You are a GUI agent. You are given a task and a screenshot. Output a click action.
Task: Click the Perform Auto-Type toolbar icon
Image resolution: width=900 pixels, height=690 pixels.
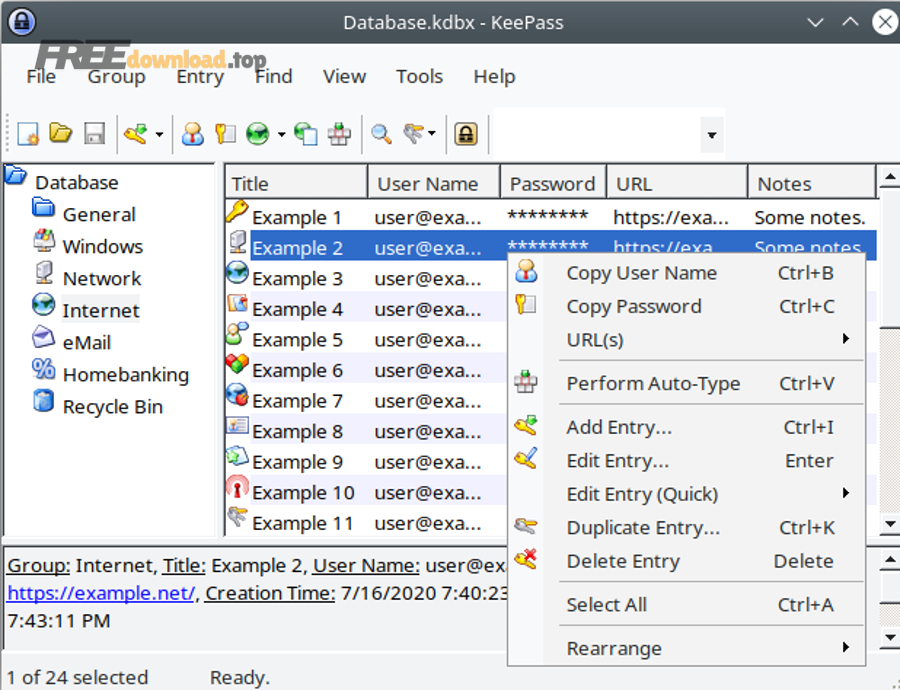tap(340, 134)
